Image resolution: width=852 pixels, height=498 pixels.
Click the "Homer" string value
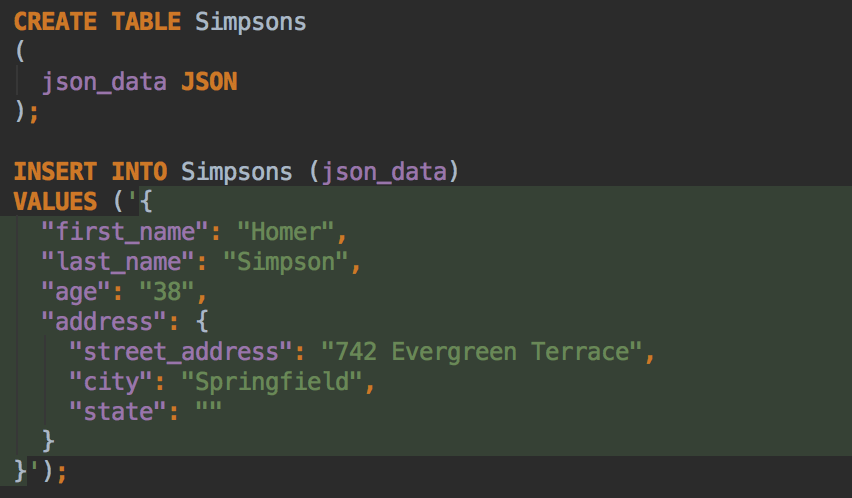point(285,231)
